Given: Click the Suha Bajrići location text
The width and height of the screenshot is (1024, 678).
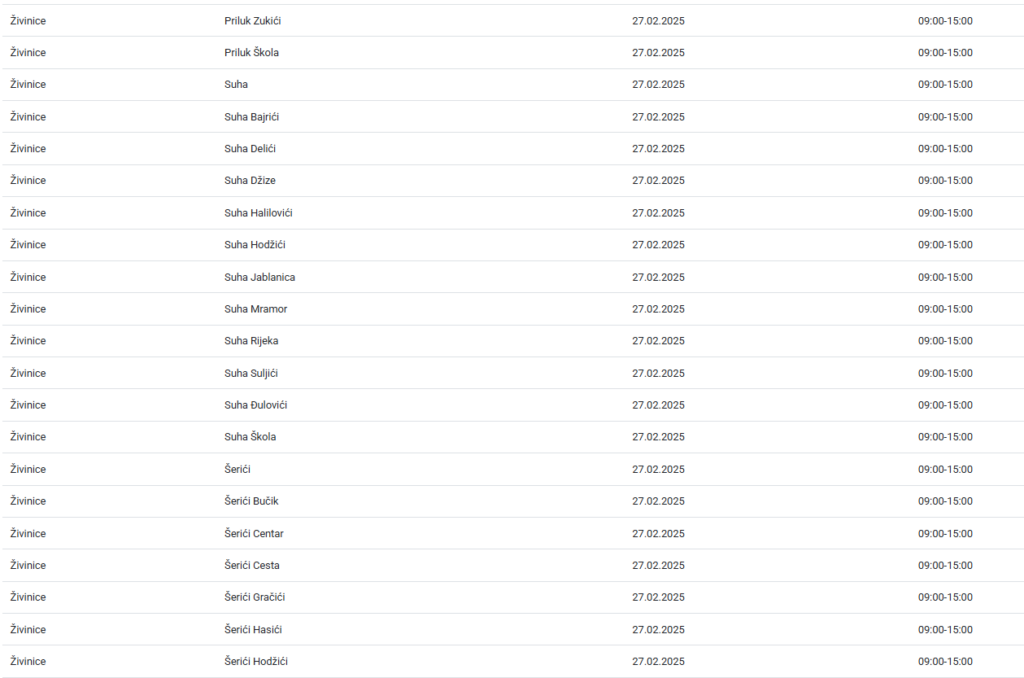Looking at the screenshot, I should 251,117.
